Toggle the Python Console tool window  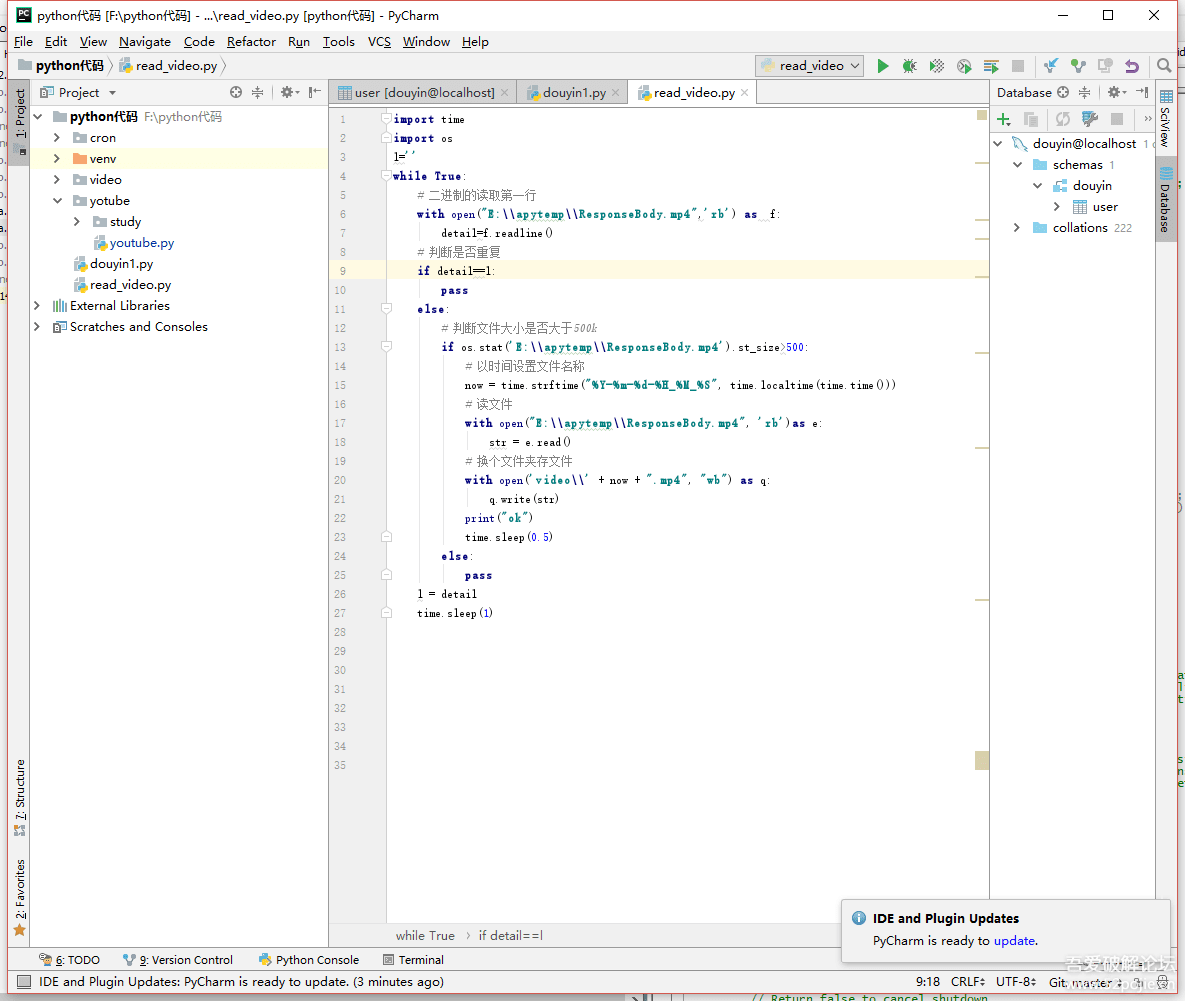coord(308,959)
